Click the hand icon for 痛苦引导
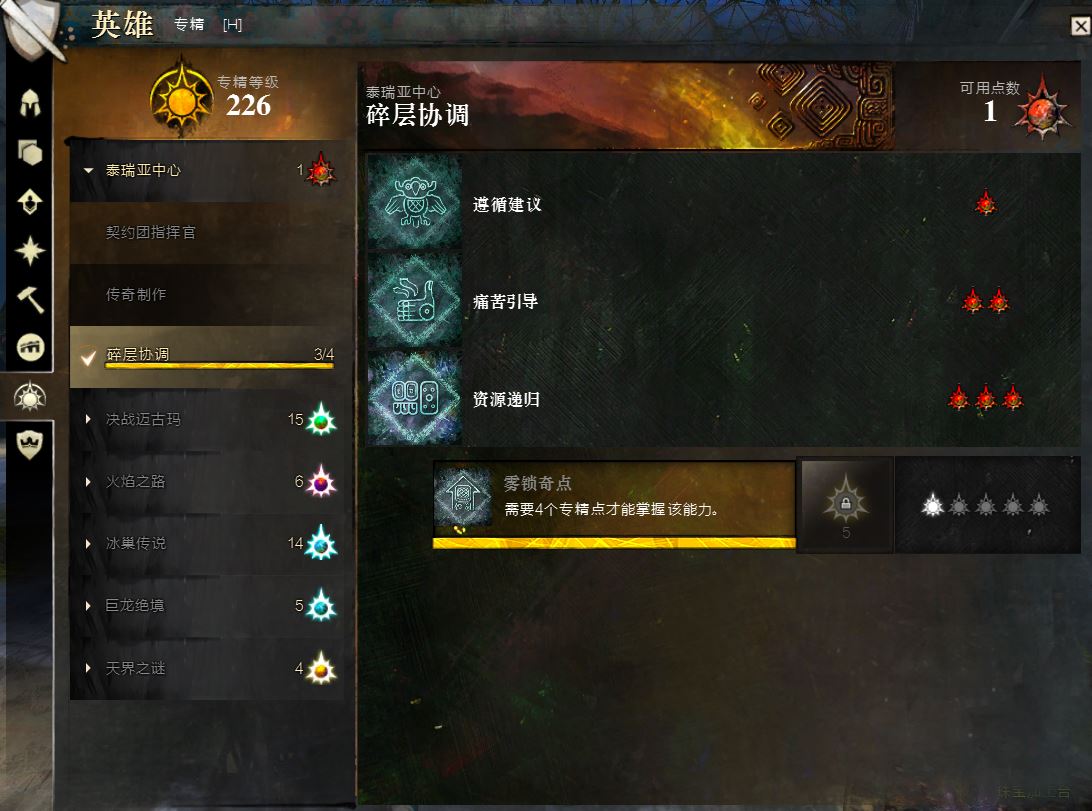This screenshot has width=1092, height=811. (x=414, y=300)
